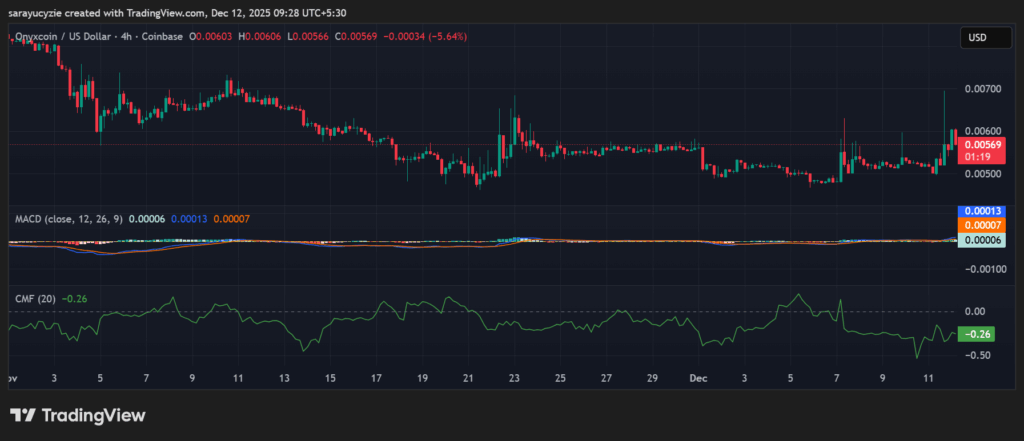The image size is (1024, 441).
Task: Click the -0.50 CMF scale label
Action: [977, 355]
